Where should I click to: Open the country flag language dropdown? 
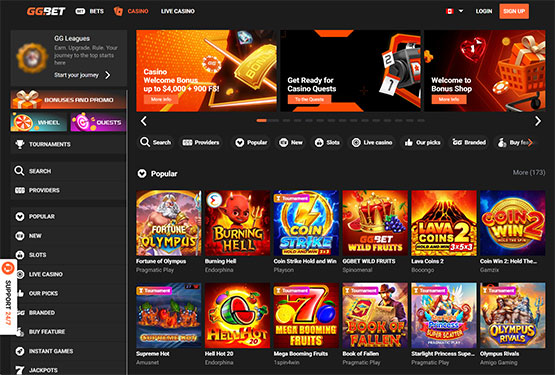pos(454,11)
